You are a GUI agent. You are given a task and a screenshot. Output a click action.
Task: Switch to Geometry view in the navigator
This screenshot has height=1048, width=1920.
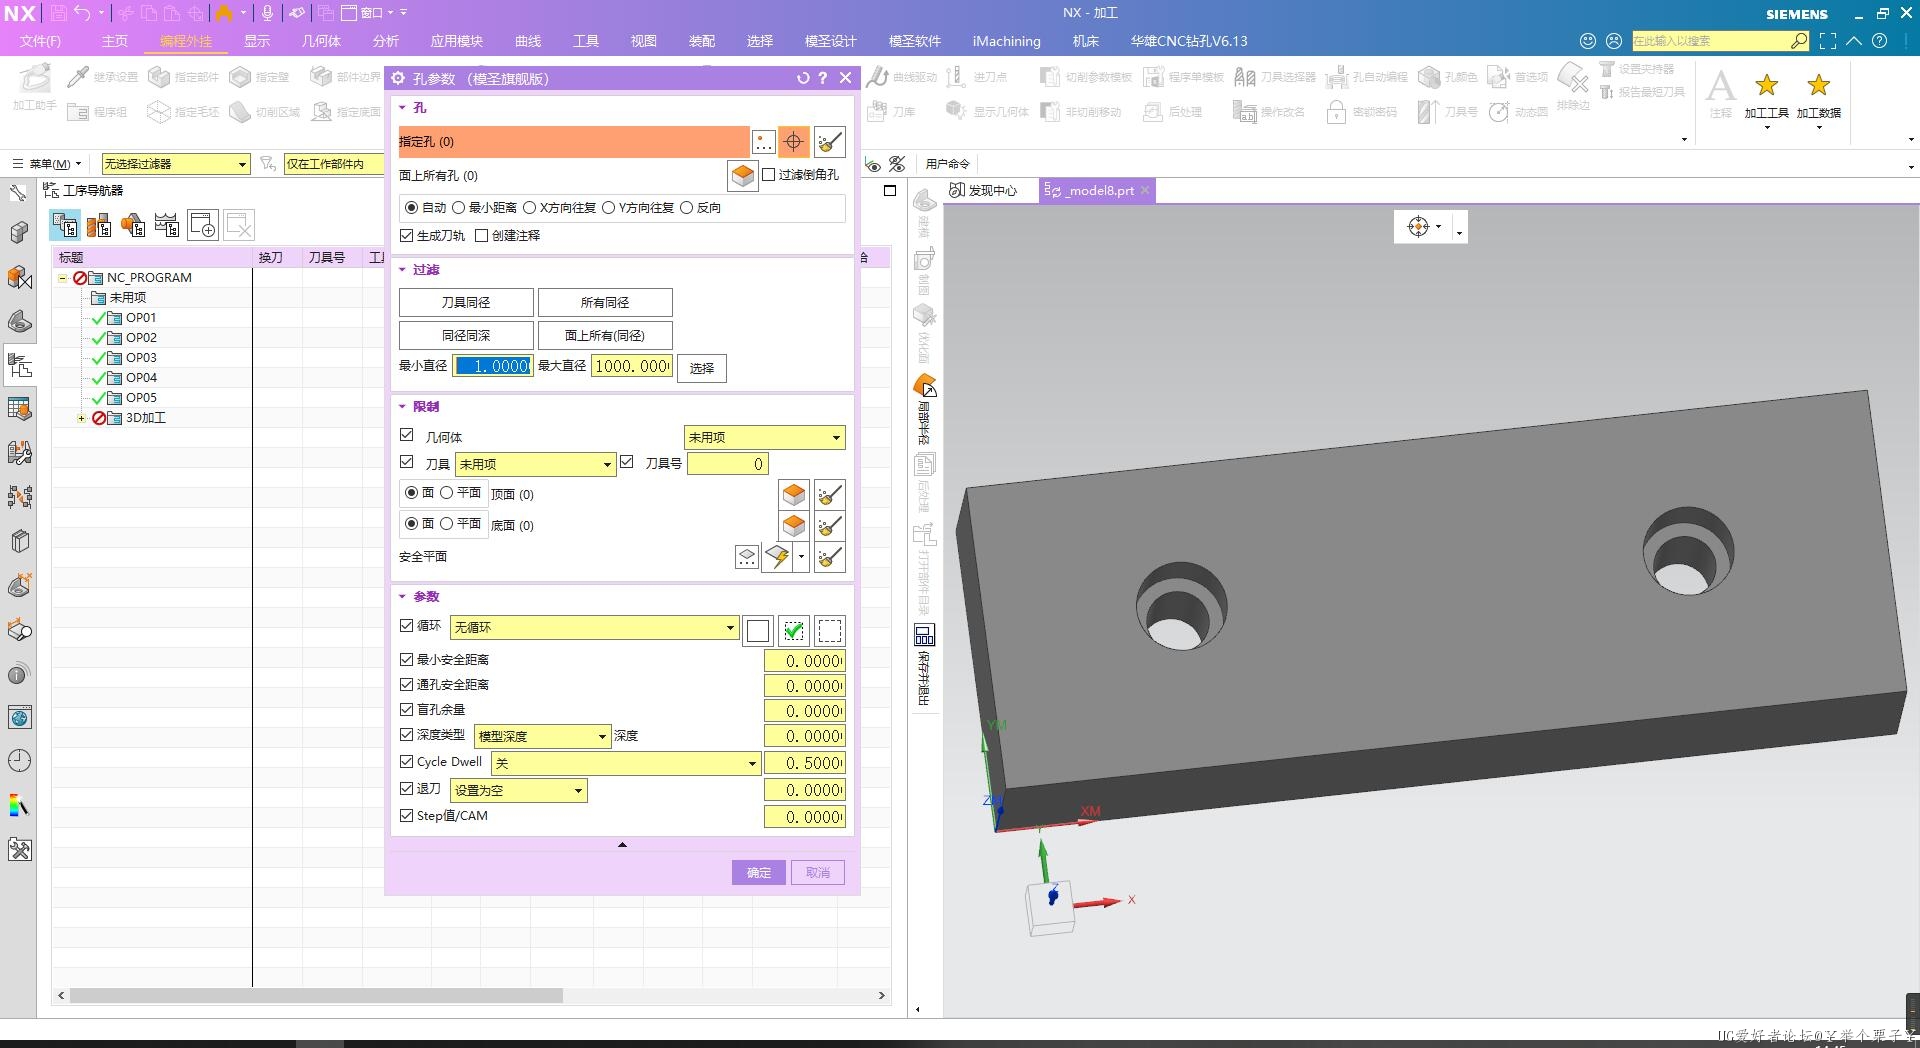[x=133, y=225]
